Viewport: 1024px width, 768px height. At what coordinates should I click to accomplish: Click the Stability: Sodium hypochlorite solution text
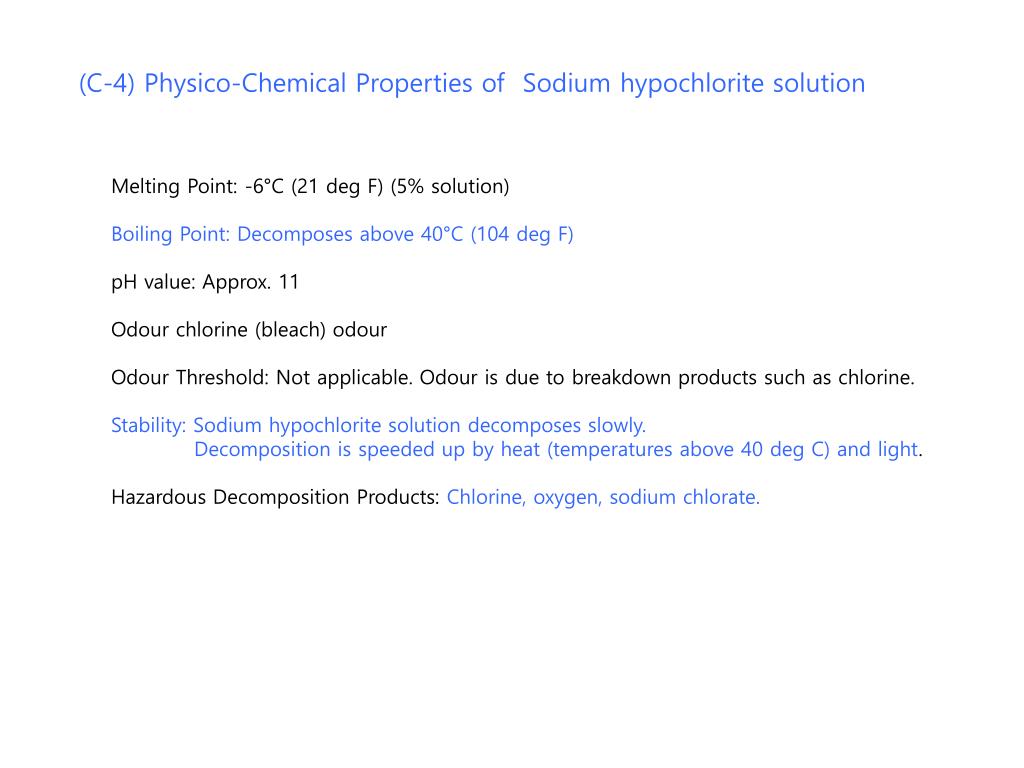pyautogui.click(x=378, y=426)
